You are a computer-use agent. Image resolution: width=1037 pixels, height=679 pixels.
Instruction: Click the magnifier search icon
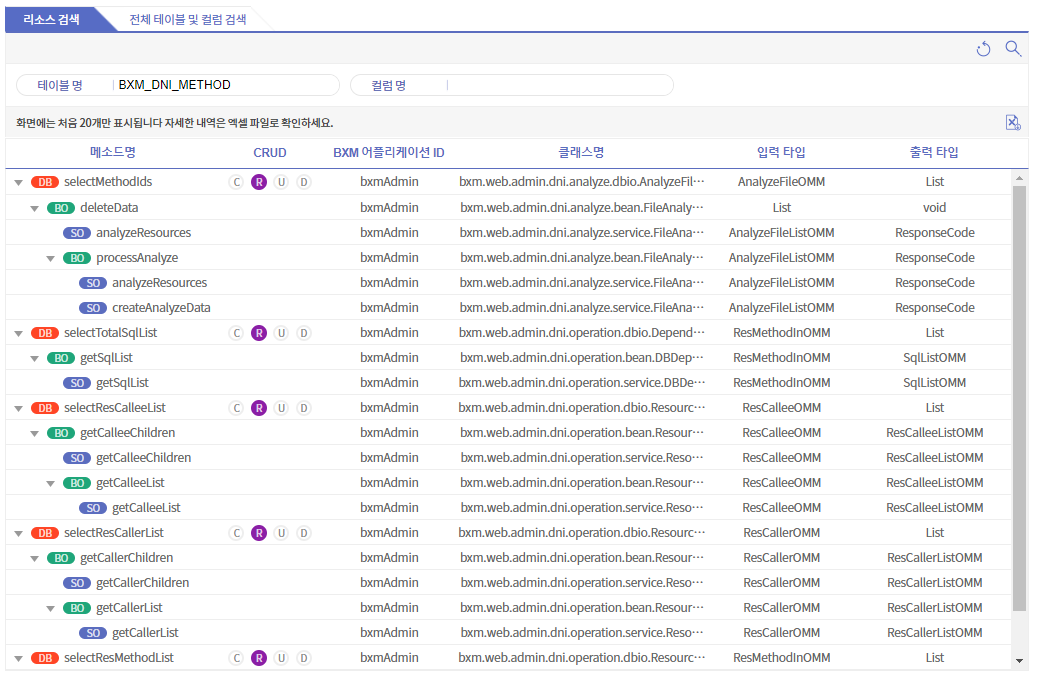coord(1013,48)
